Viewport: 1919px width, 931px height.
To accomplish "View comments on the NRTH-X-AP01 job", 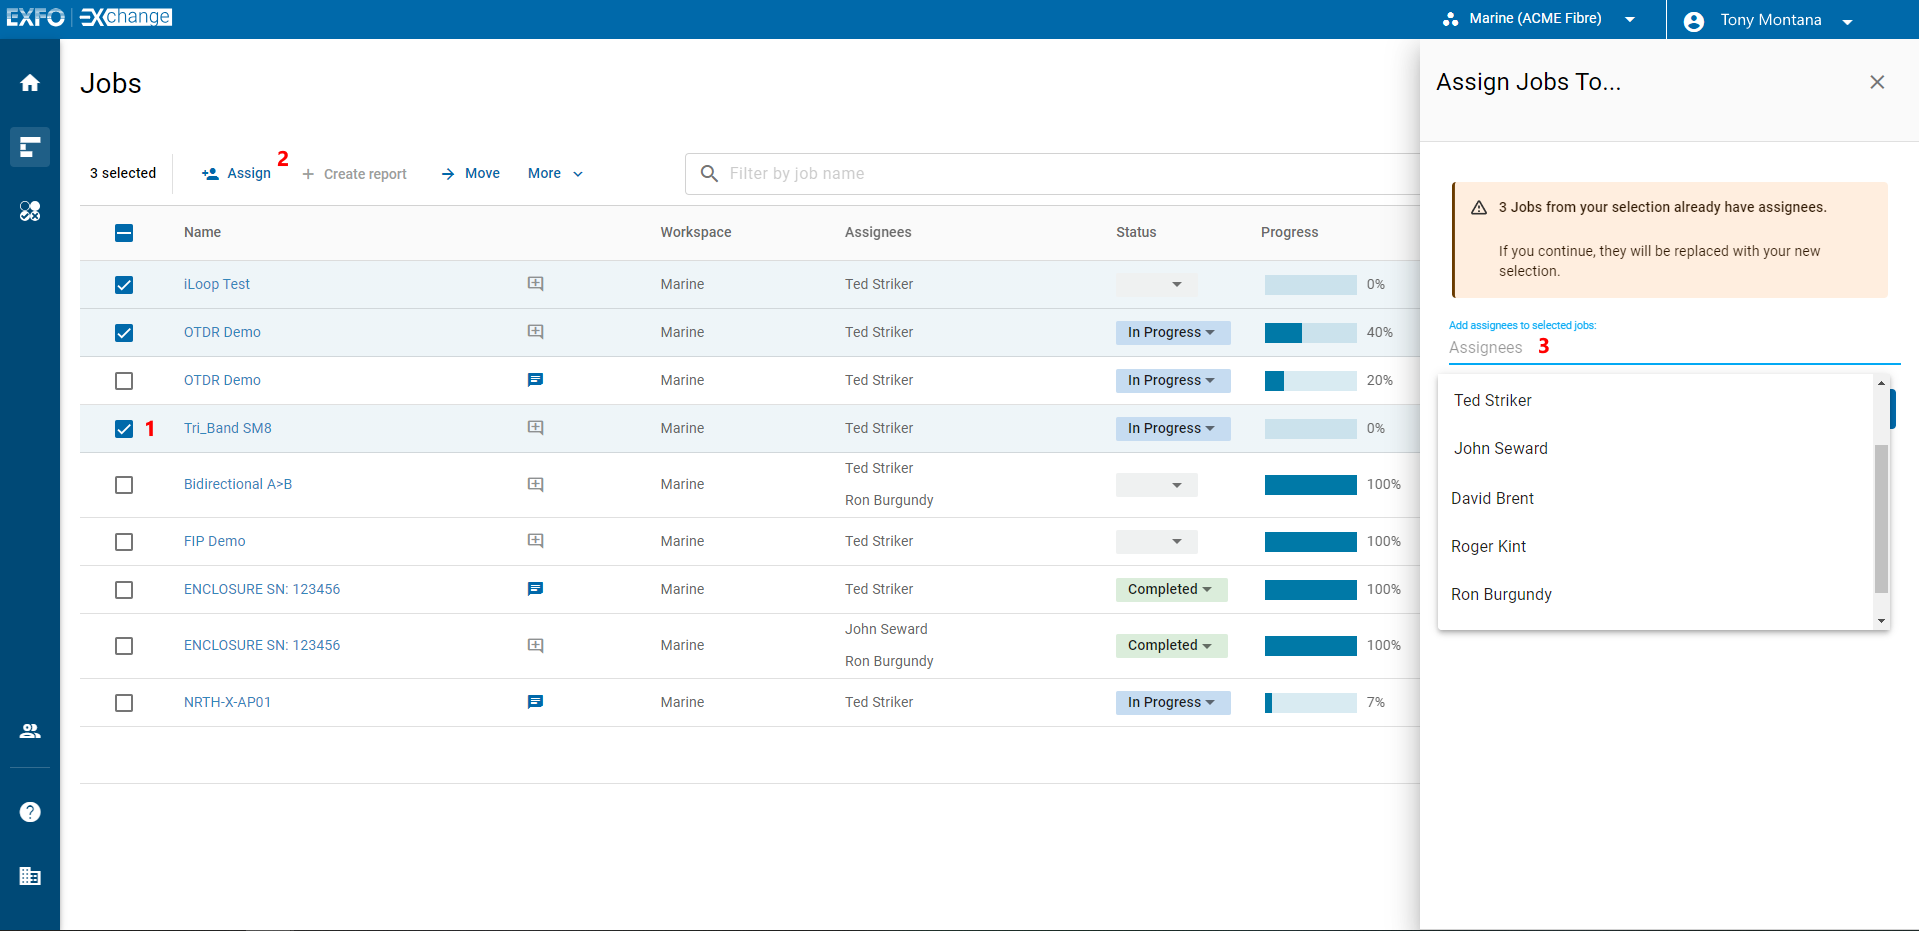I will tap(536, 702).
